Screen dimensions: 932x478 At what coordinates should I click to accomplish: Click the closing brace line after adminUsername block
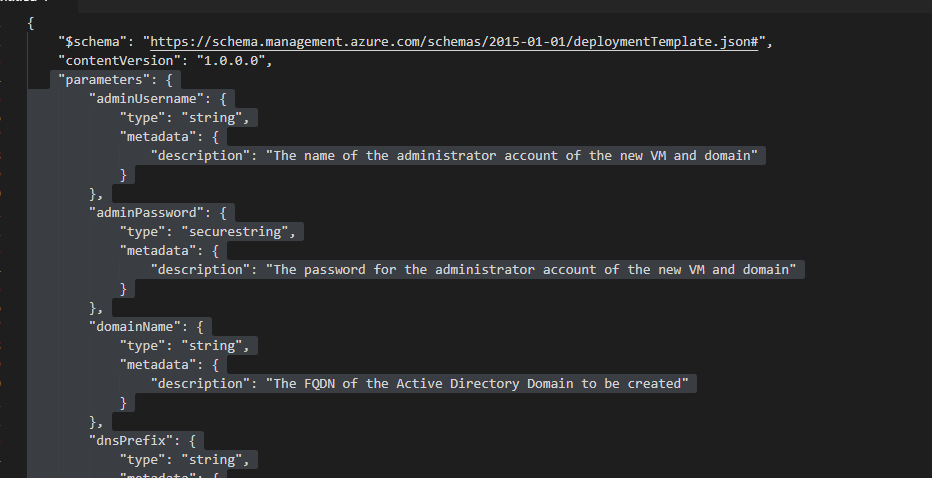pos(96,194)
